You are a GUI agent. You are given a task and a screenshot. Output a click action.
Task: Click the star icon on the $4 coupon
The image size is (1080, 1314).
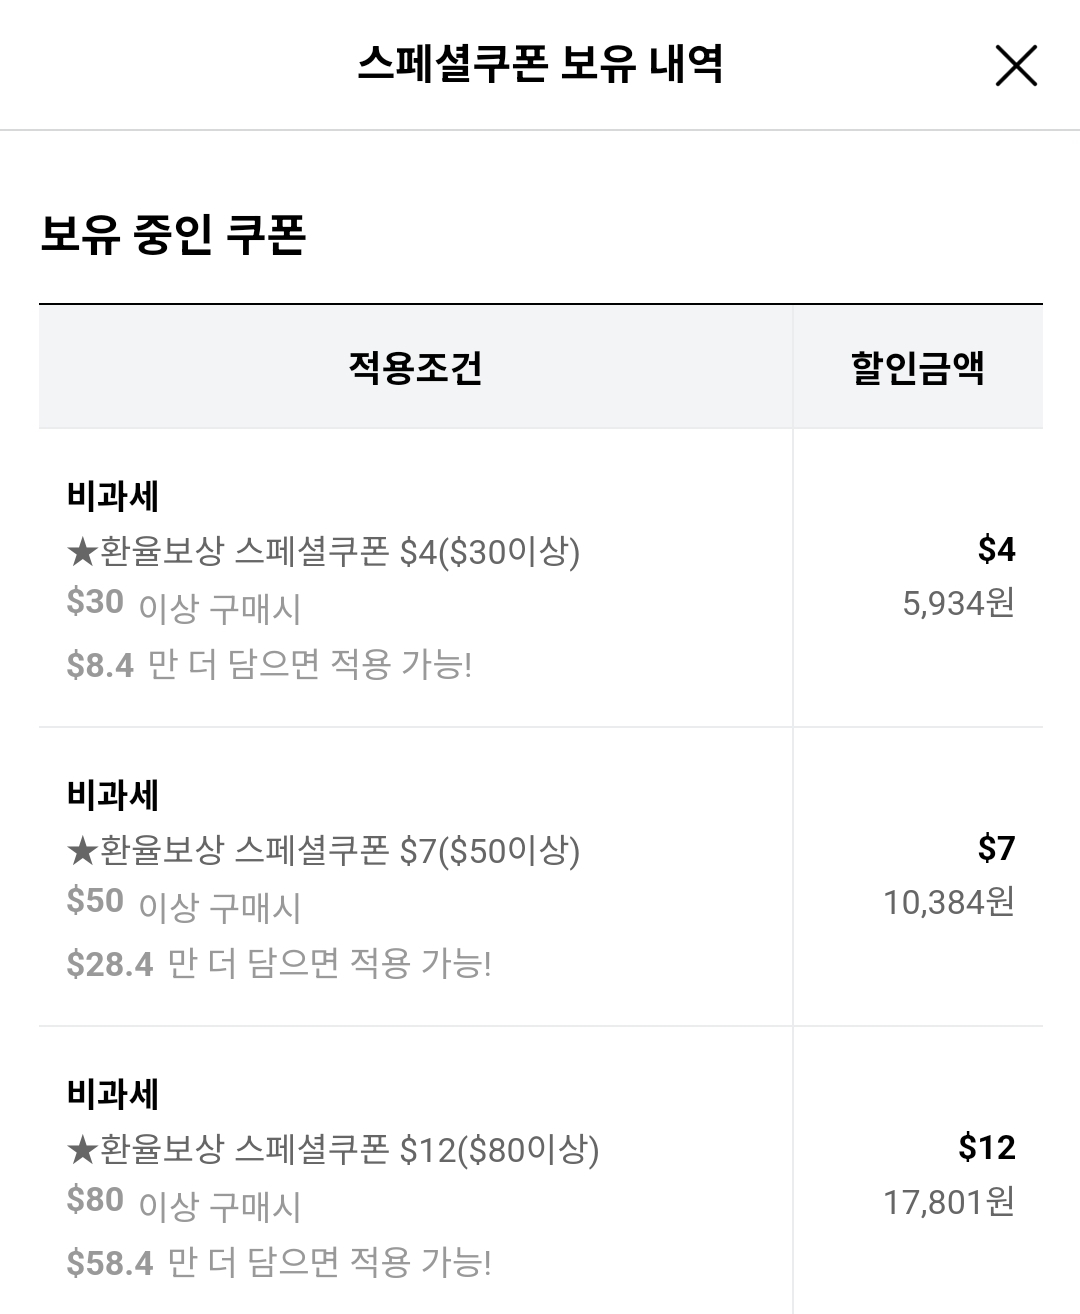82,551
